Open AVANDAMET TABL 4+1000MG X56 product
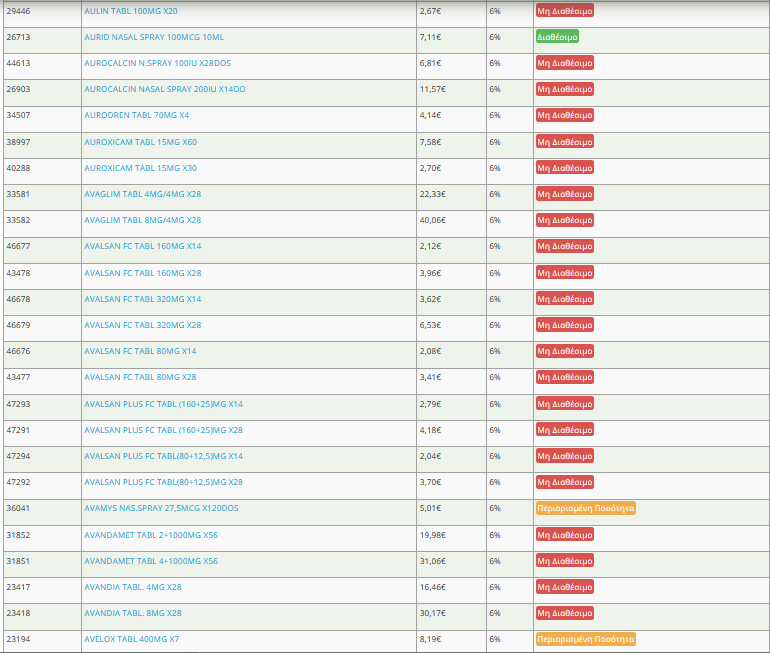 151,561
